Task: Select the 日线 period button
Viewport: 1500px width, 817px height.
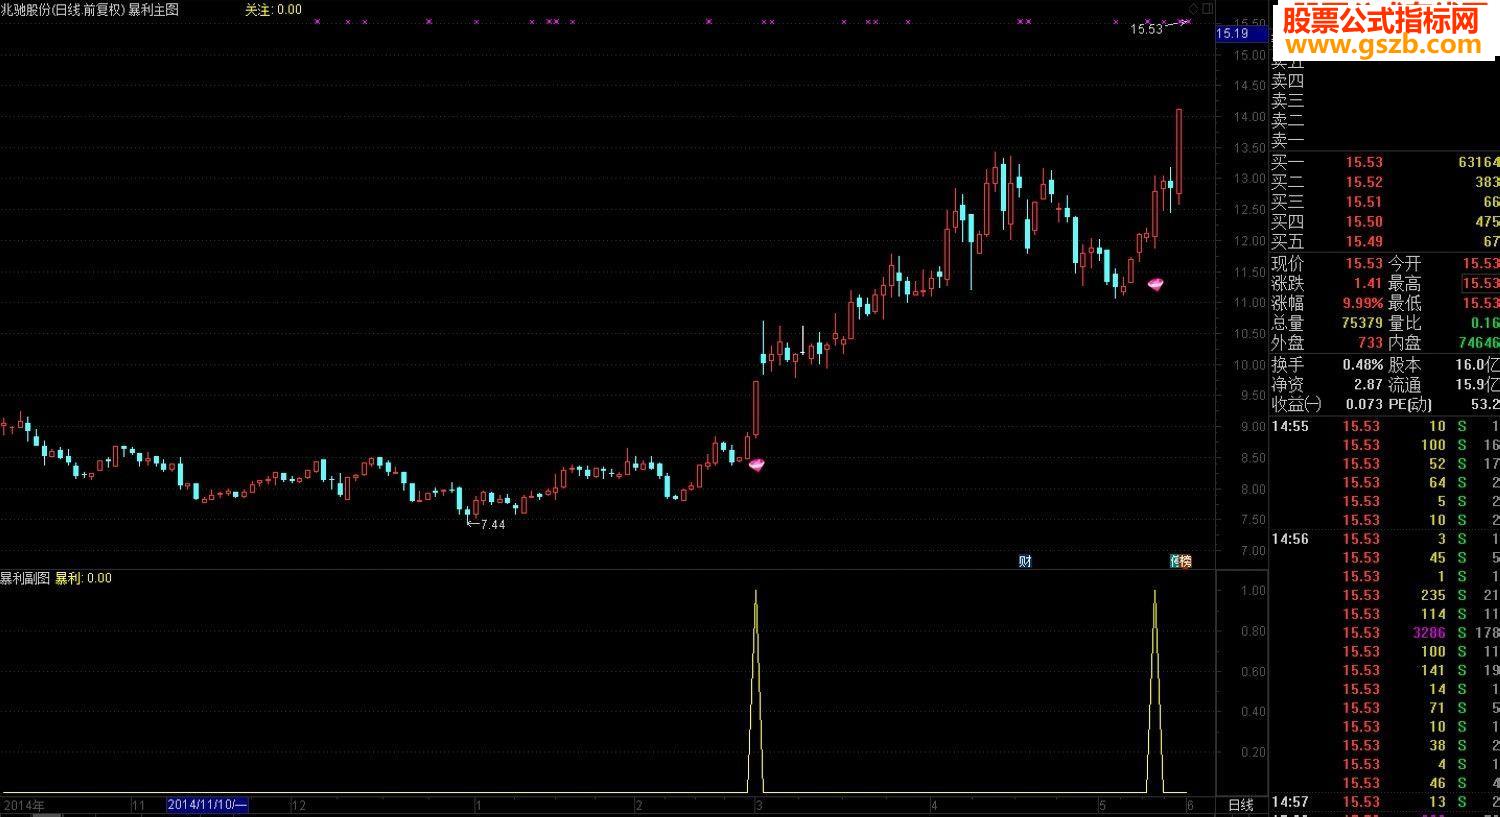Action: pyautogui.click(x=1240, y=805)
